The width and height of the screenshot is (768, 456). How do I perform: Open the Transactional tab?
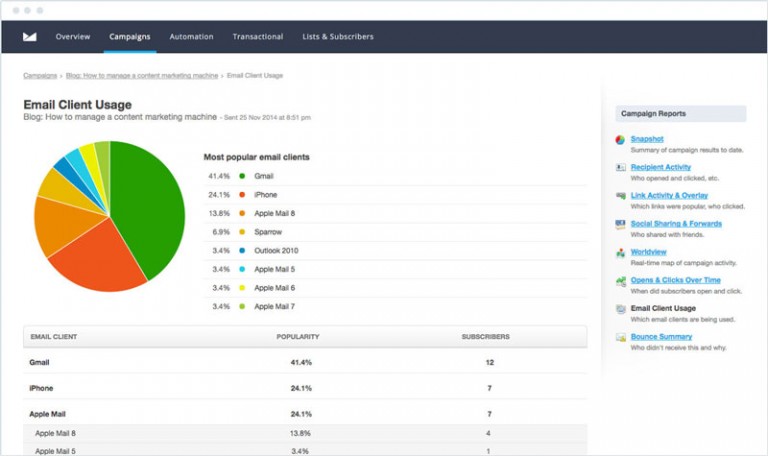tap(258, 37)
